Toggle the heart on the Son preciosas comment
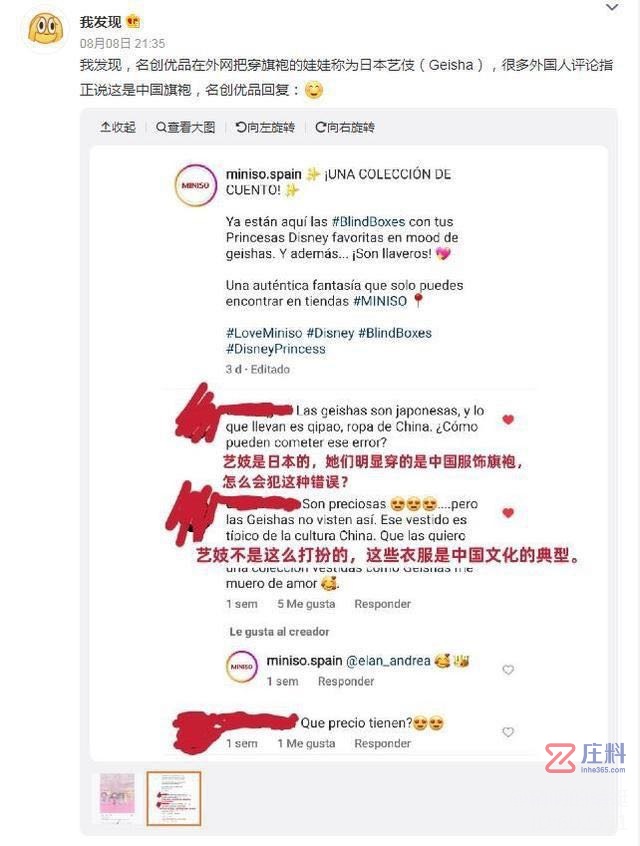640x846 pixels. (508, 513)
